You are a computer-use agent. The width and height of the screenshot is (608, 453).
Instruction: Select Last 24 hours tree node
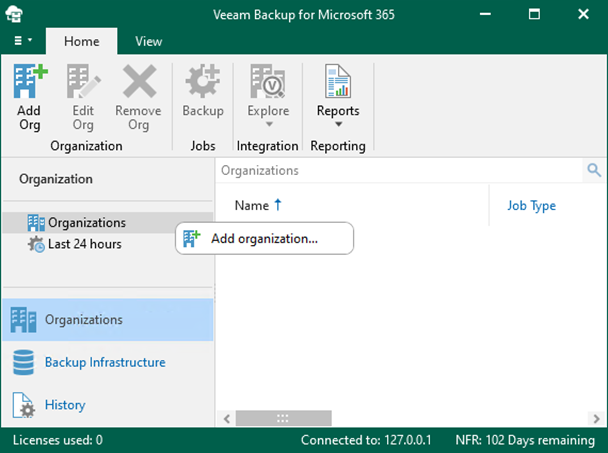[x=84, y=243]
